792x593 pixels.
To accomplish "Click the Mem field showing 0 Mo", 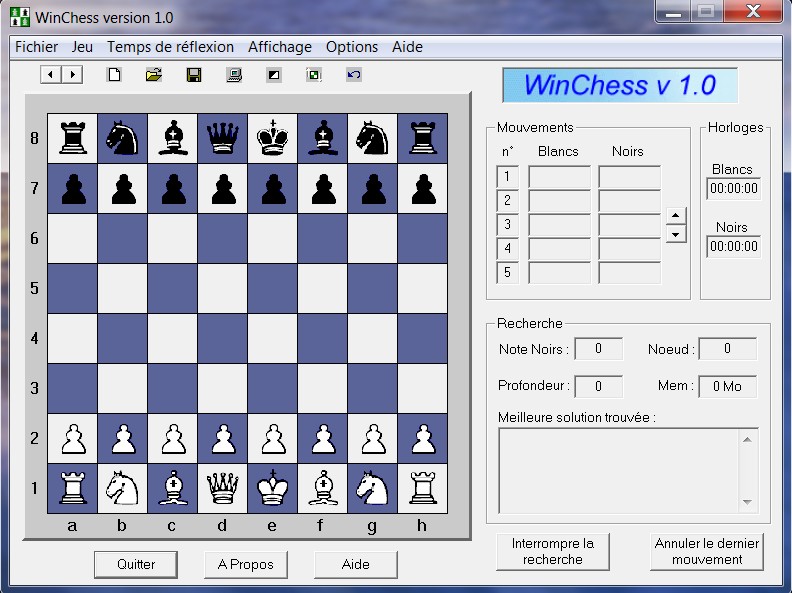I will coord(727,386).
